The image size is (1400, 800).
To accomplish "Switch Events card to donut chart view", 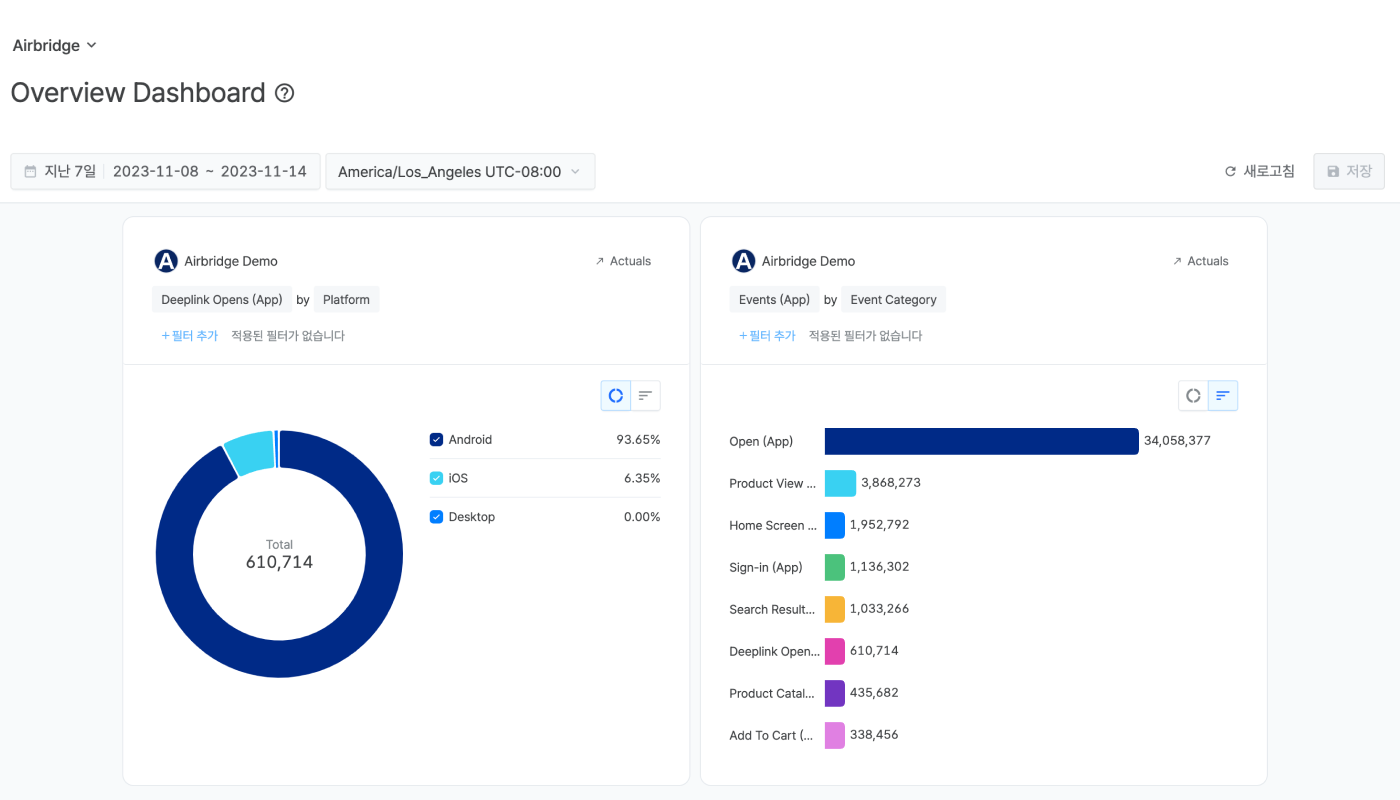I will click(1193, 396).
